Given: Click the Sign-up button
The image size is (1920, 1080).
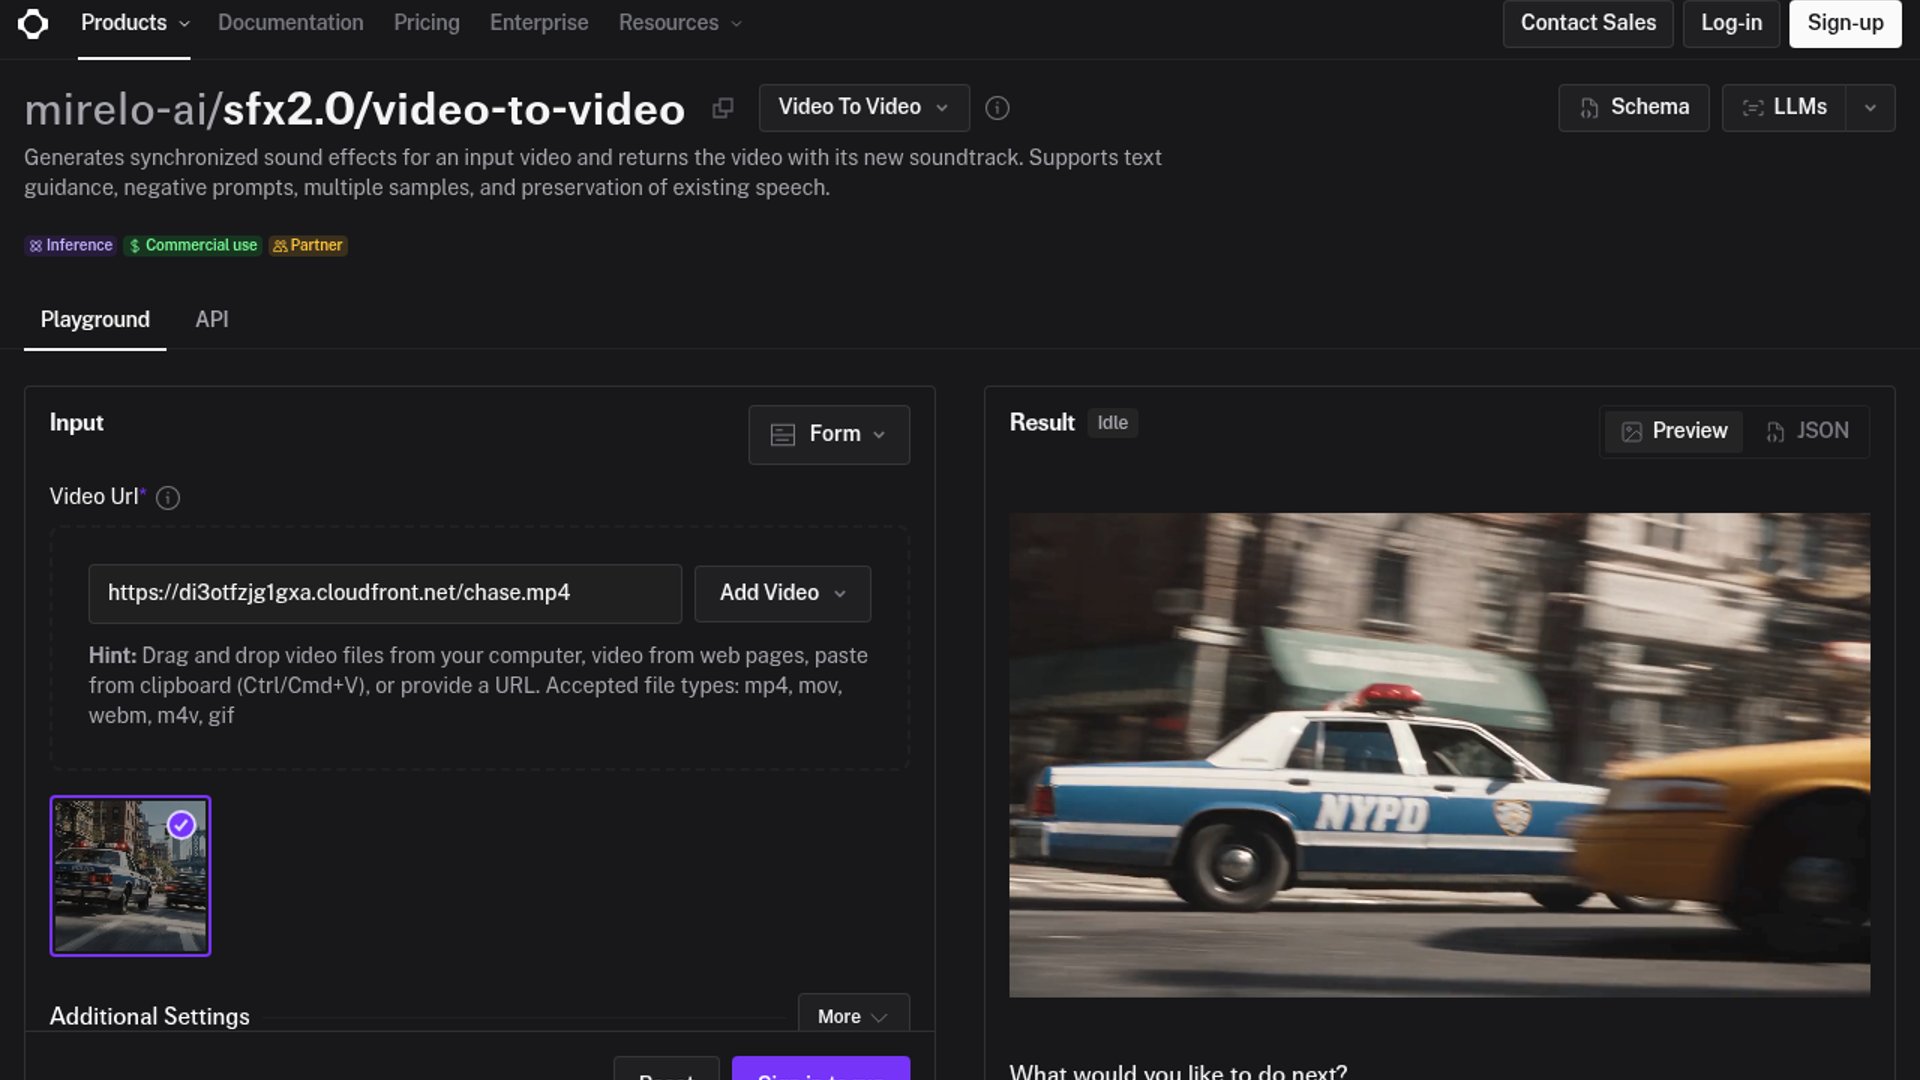Looking at the screenshot, I should point(1845,23).
